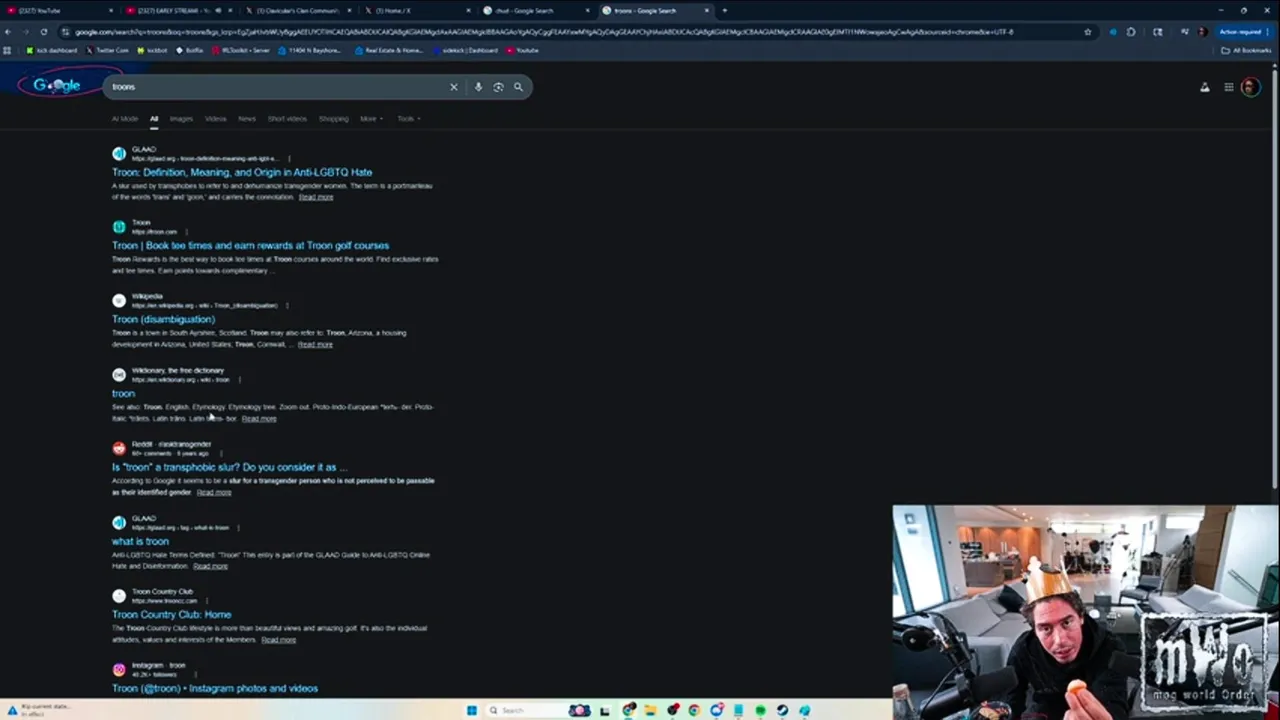Open Steam from the taskbar

782,711
